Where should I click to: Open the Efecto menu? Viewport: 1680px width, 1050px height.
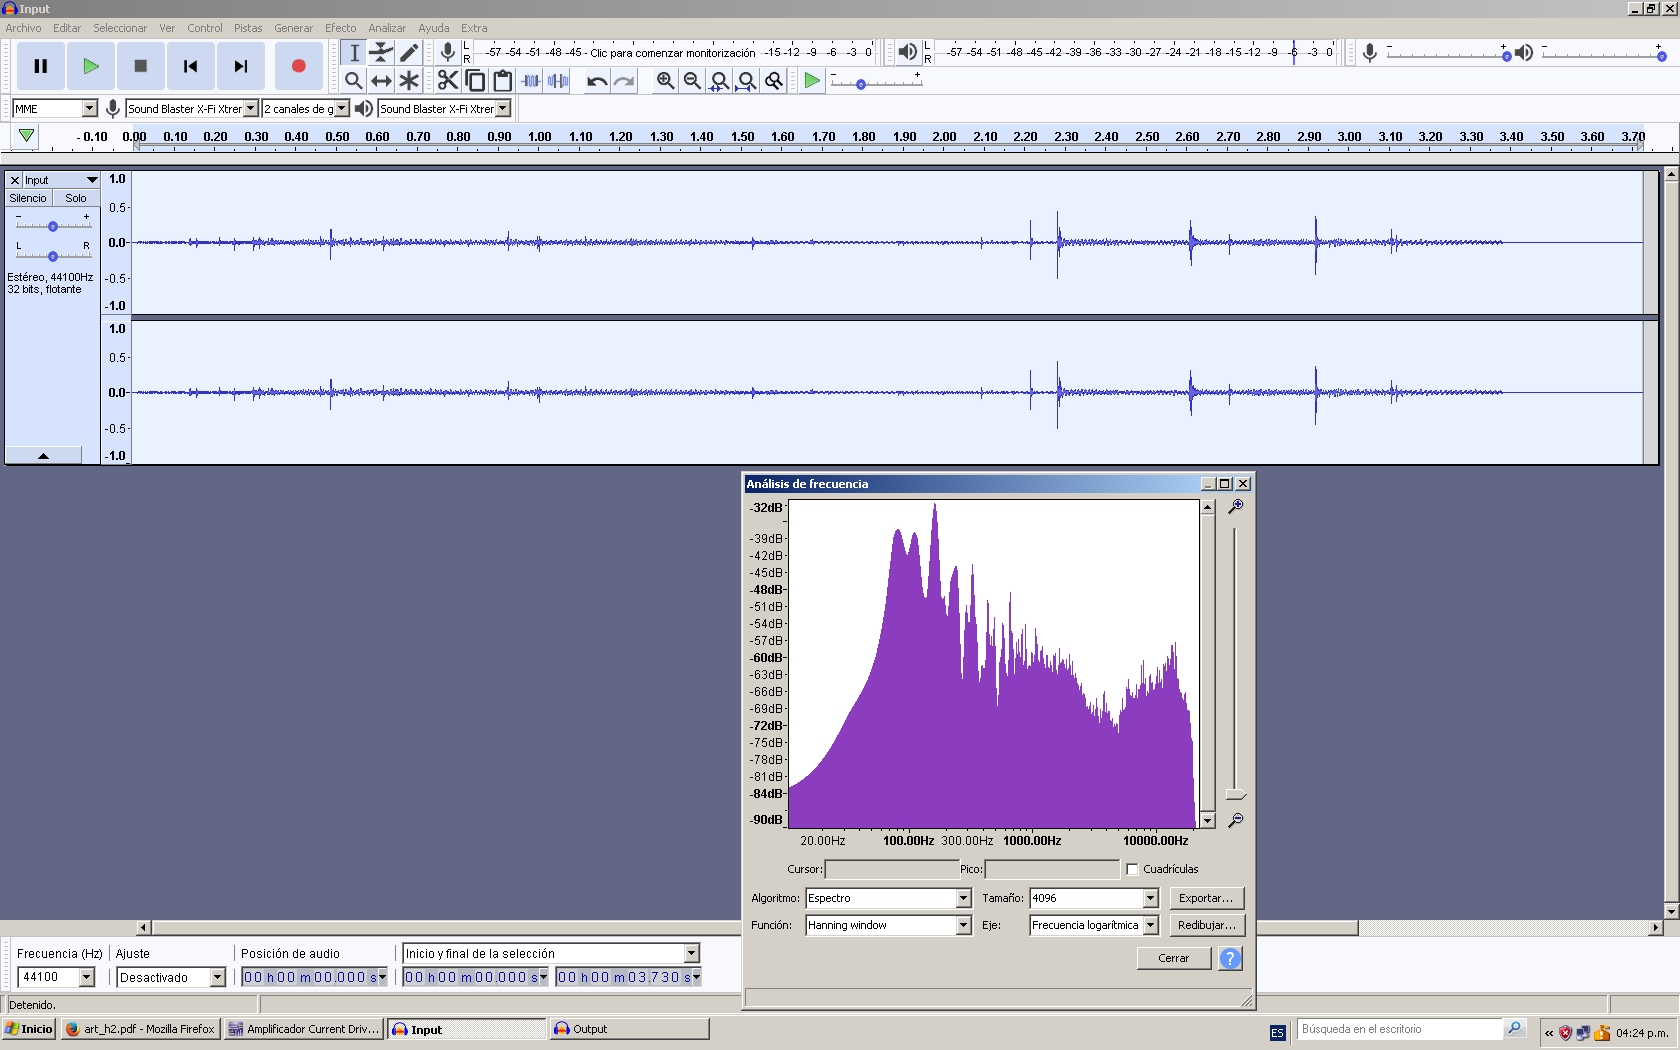(340, 28)
